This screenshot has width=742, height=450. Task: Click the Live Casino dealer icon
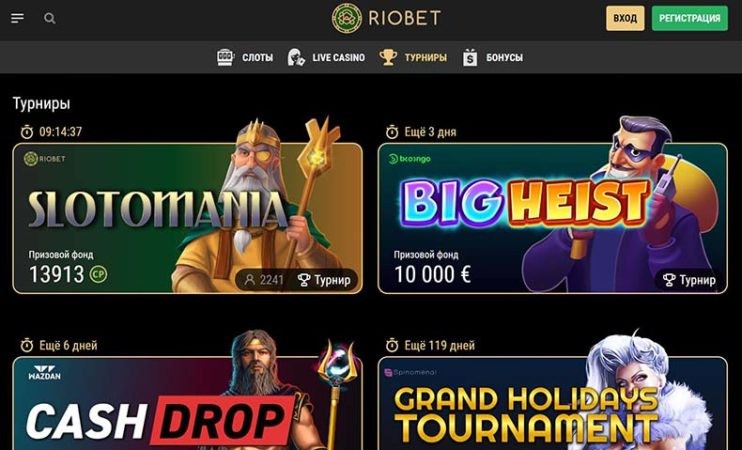tap(296, 57)
